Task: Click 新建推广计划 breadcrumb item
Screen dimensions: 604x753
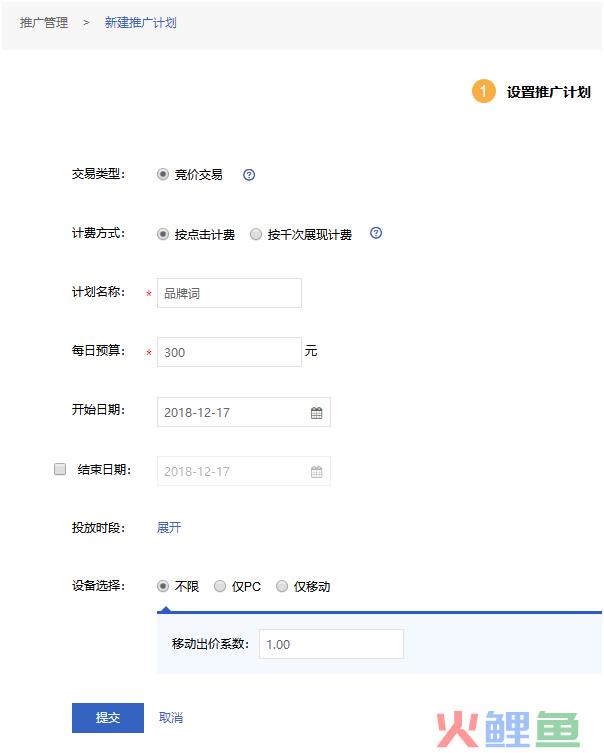Action: (x=141, y=23)
